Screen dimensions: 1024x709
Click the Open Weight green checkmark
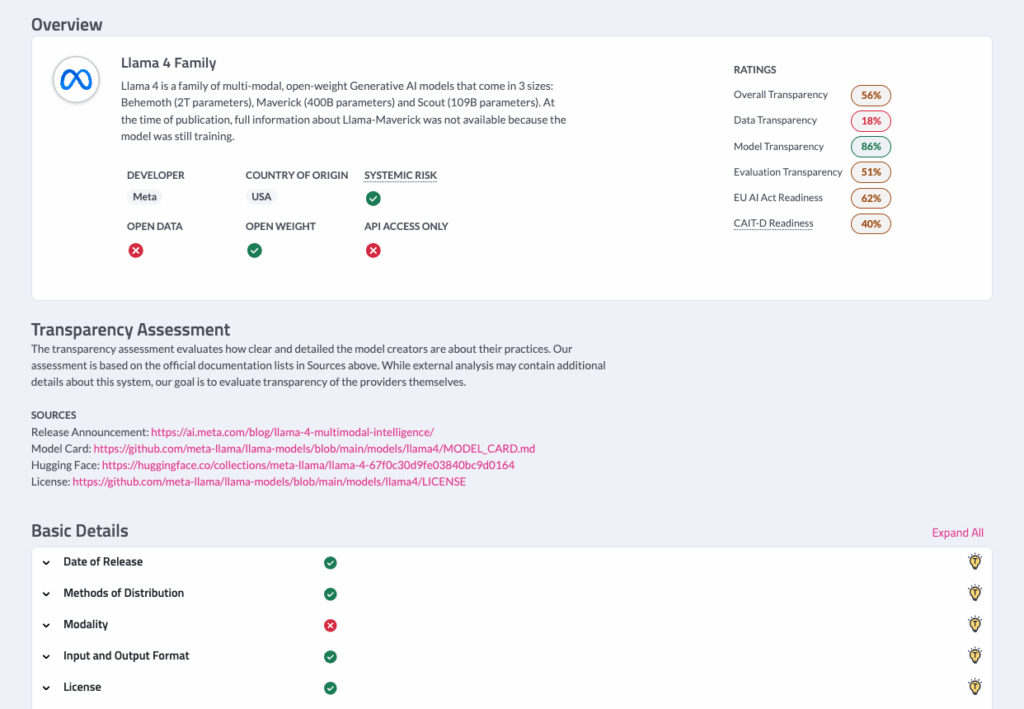tap(254, 250)
